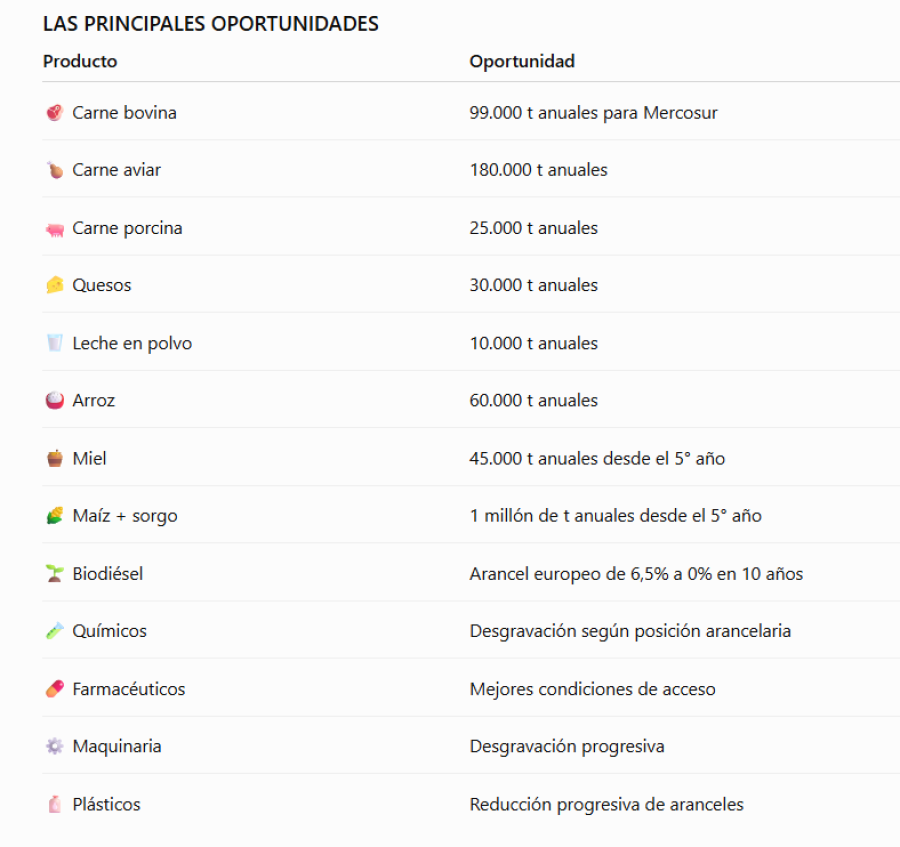Click the Reducción progresiva de aranceles text
Viewport: 900px width, 847px height.
[606, 804]
